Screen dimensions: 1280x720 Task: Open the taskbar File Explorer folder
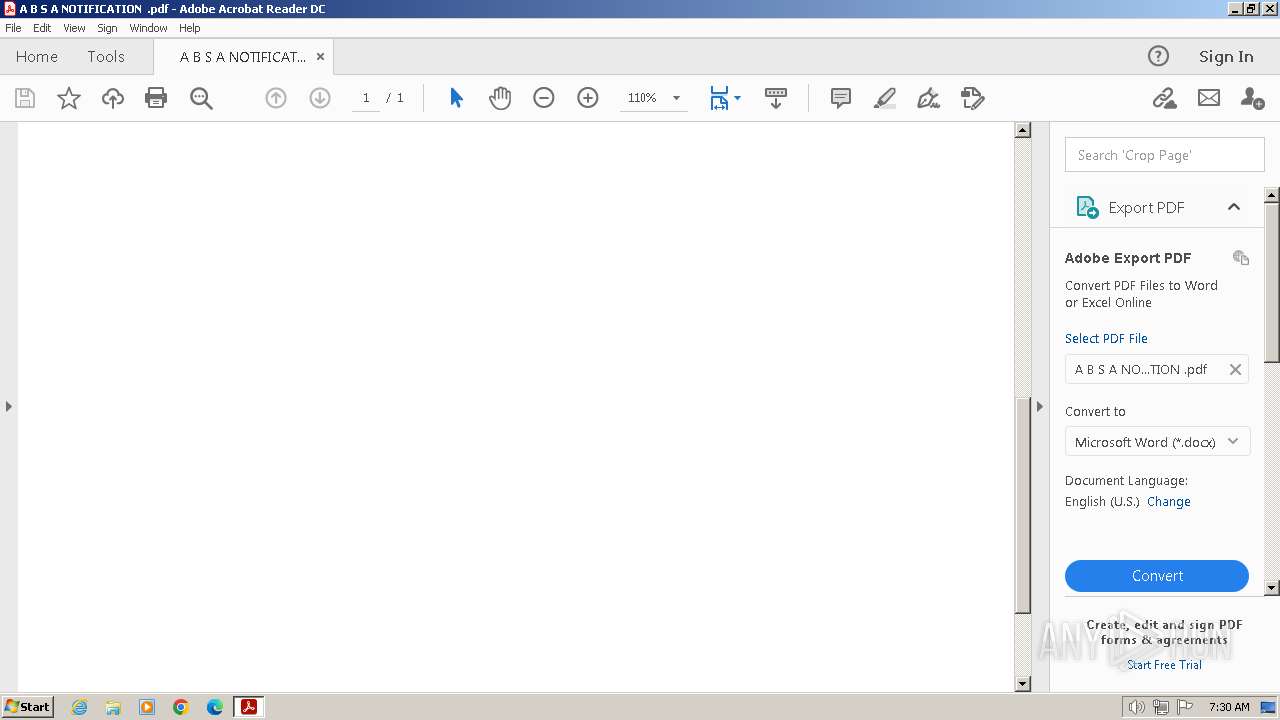click(x=113, y=707)
